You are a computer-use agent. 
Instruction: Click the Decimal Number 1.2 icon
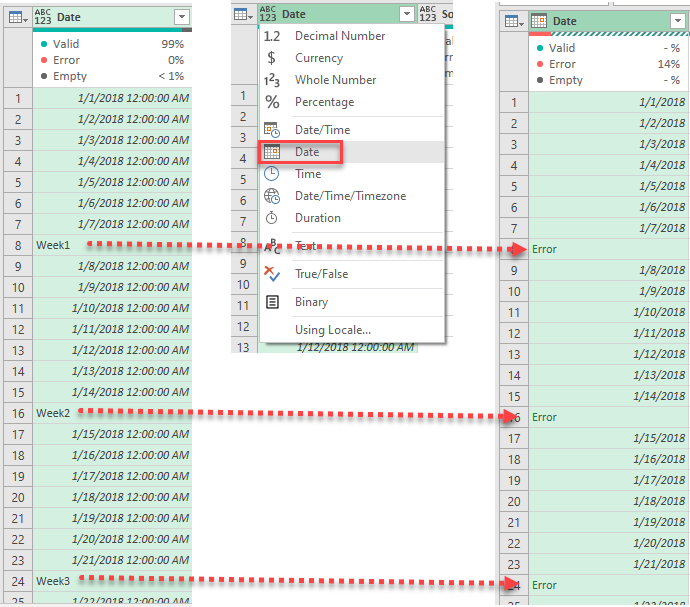click(x=271, y=36)
